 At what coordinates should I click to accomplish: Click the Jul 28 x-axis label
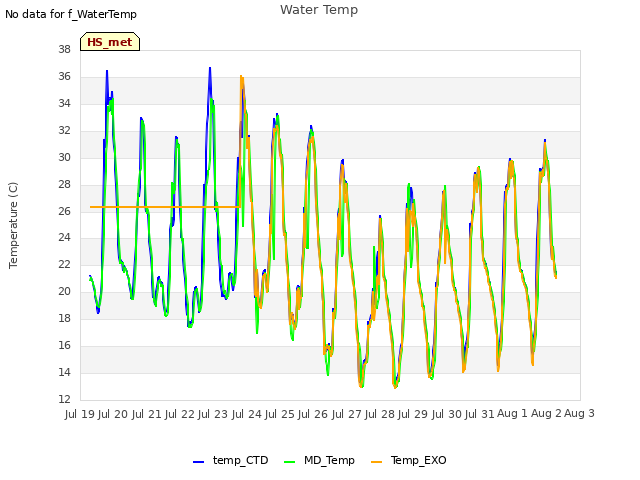[x=380, y=414]
